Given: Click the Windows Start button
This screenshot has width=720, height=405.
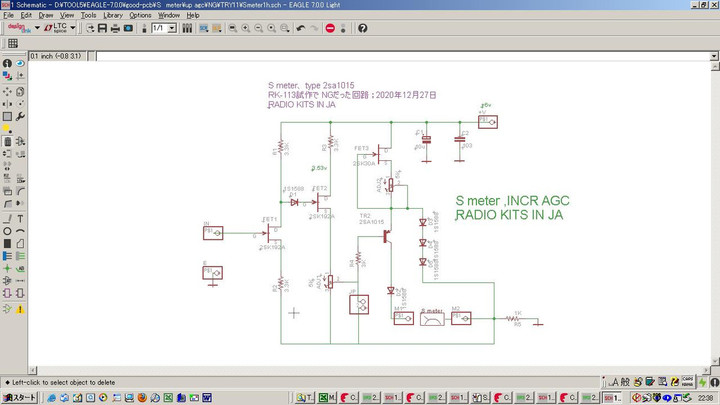Looking at the screenshot, I should point(18,397).
